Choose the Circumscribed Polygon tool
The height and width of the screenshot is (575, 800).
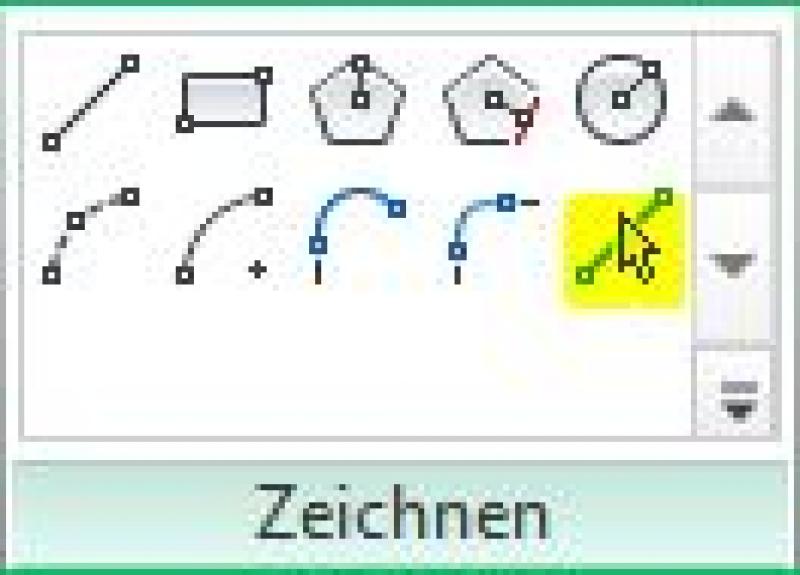[491, 100]
